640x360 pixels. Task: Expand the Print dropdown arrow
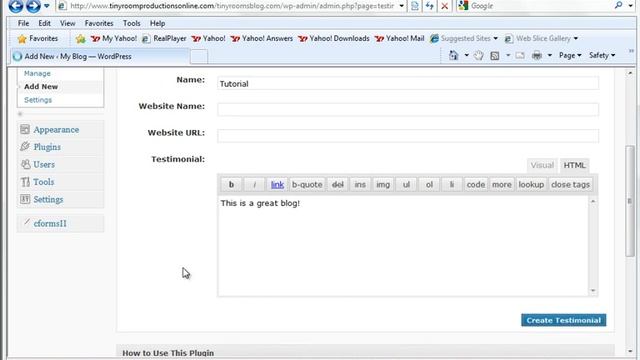click(x=549, y=55)
